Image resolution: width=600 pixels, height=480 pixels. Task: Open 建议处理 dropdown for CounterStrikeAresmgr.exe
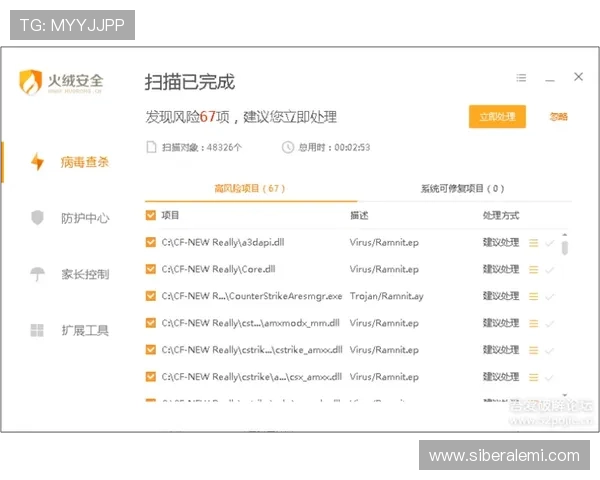(501, 296)
